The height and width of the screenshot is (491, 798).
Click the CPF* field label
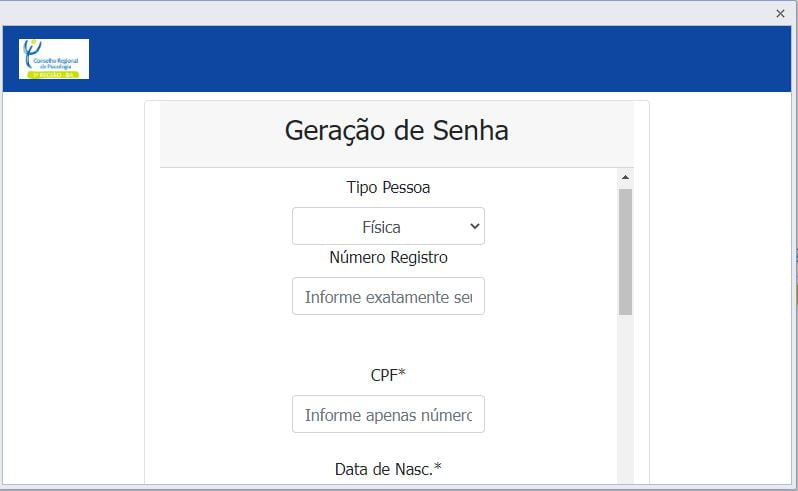pyautogui.click(x=388, y=374)
